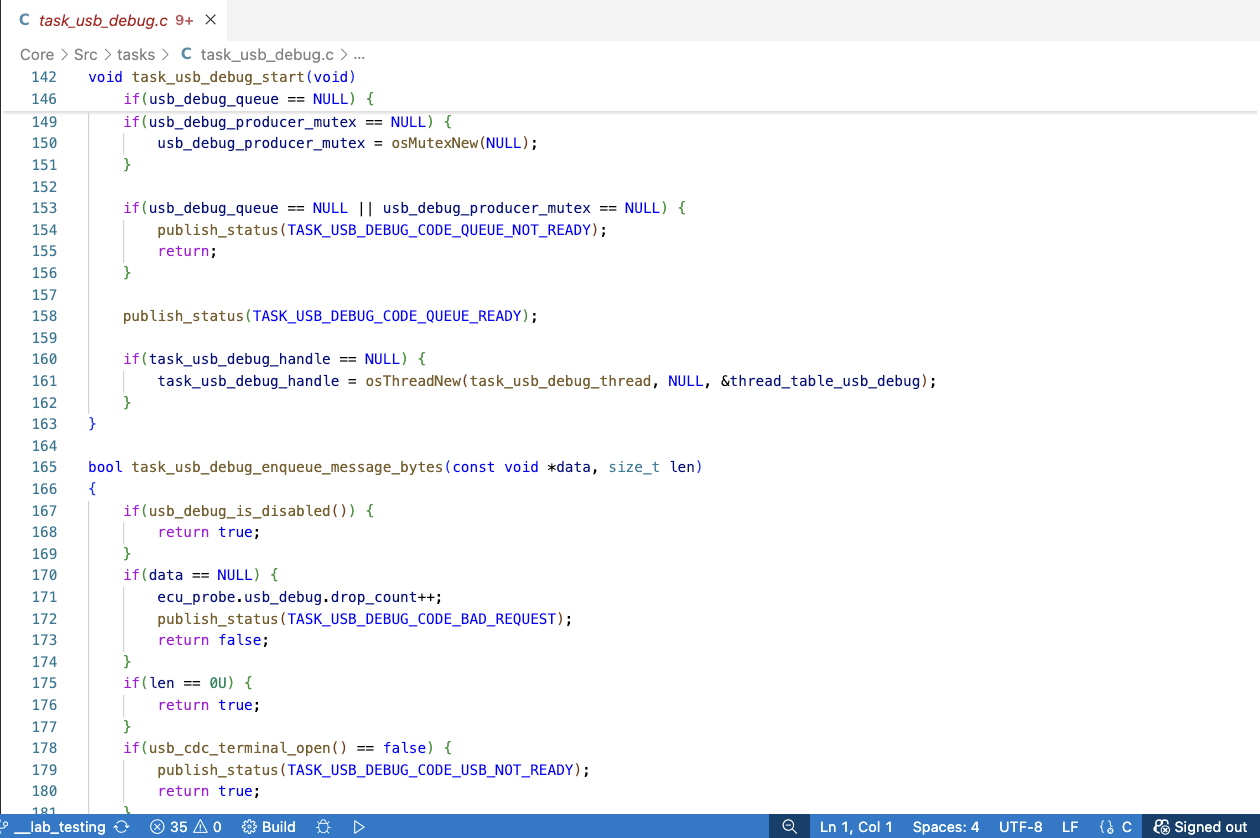Open the zoom magnifier in status bar
This screenshot has height=838, width=1260.
pos(789,827)
